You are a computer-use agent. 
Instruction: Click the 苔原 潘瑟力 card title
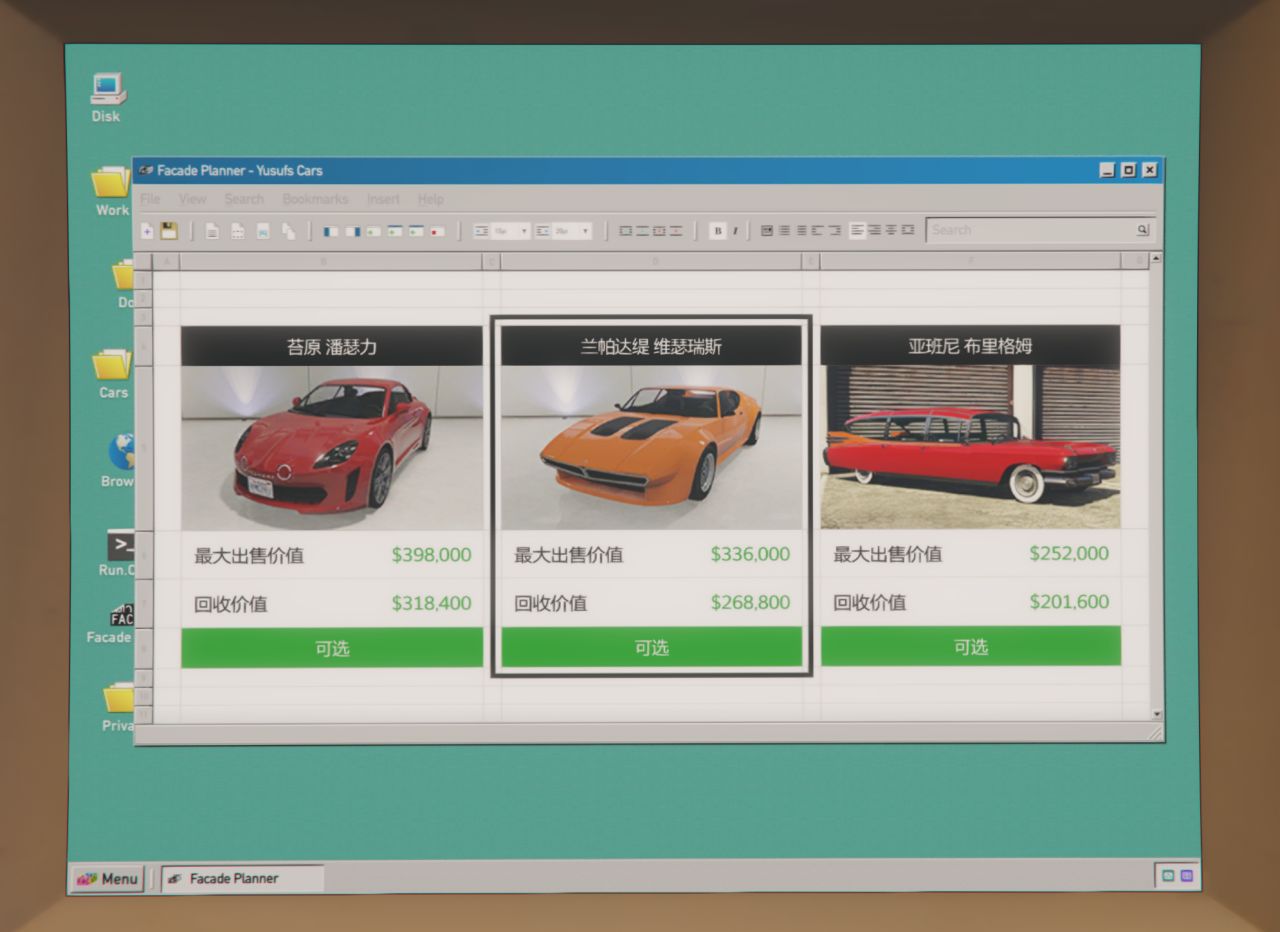[x=332, y=347]
